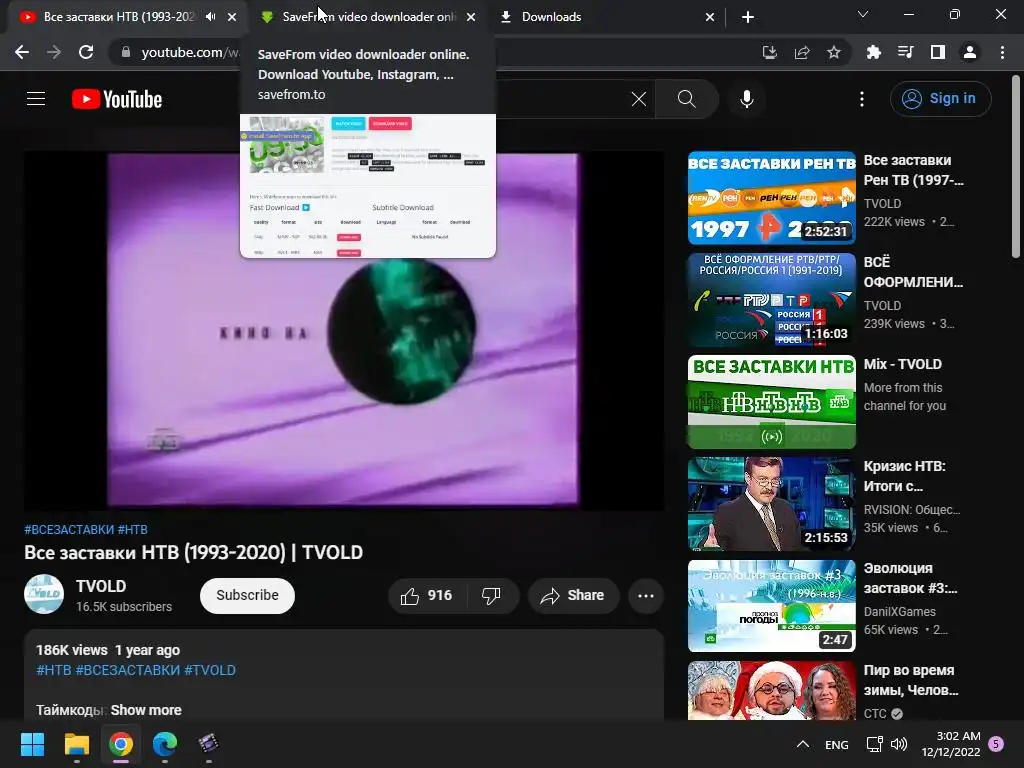Open clock and date 3:02 AM
This screenshot has height=768, width=1024.
coord(951,744)
